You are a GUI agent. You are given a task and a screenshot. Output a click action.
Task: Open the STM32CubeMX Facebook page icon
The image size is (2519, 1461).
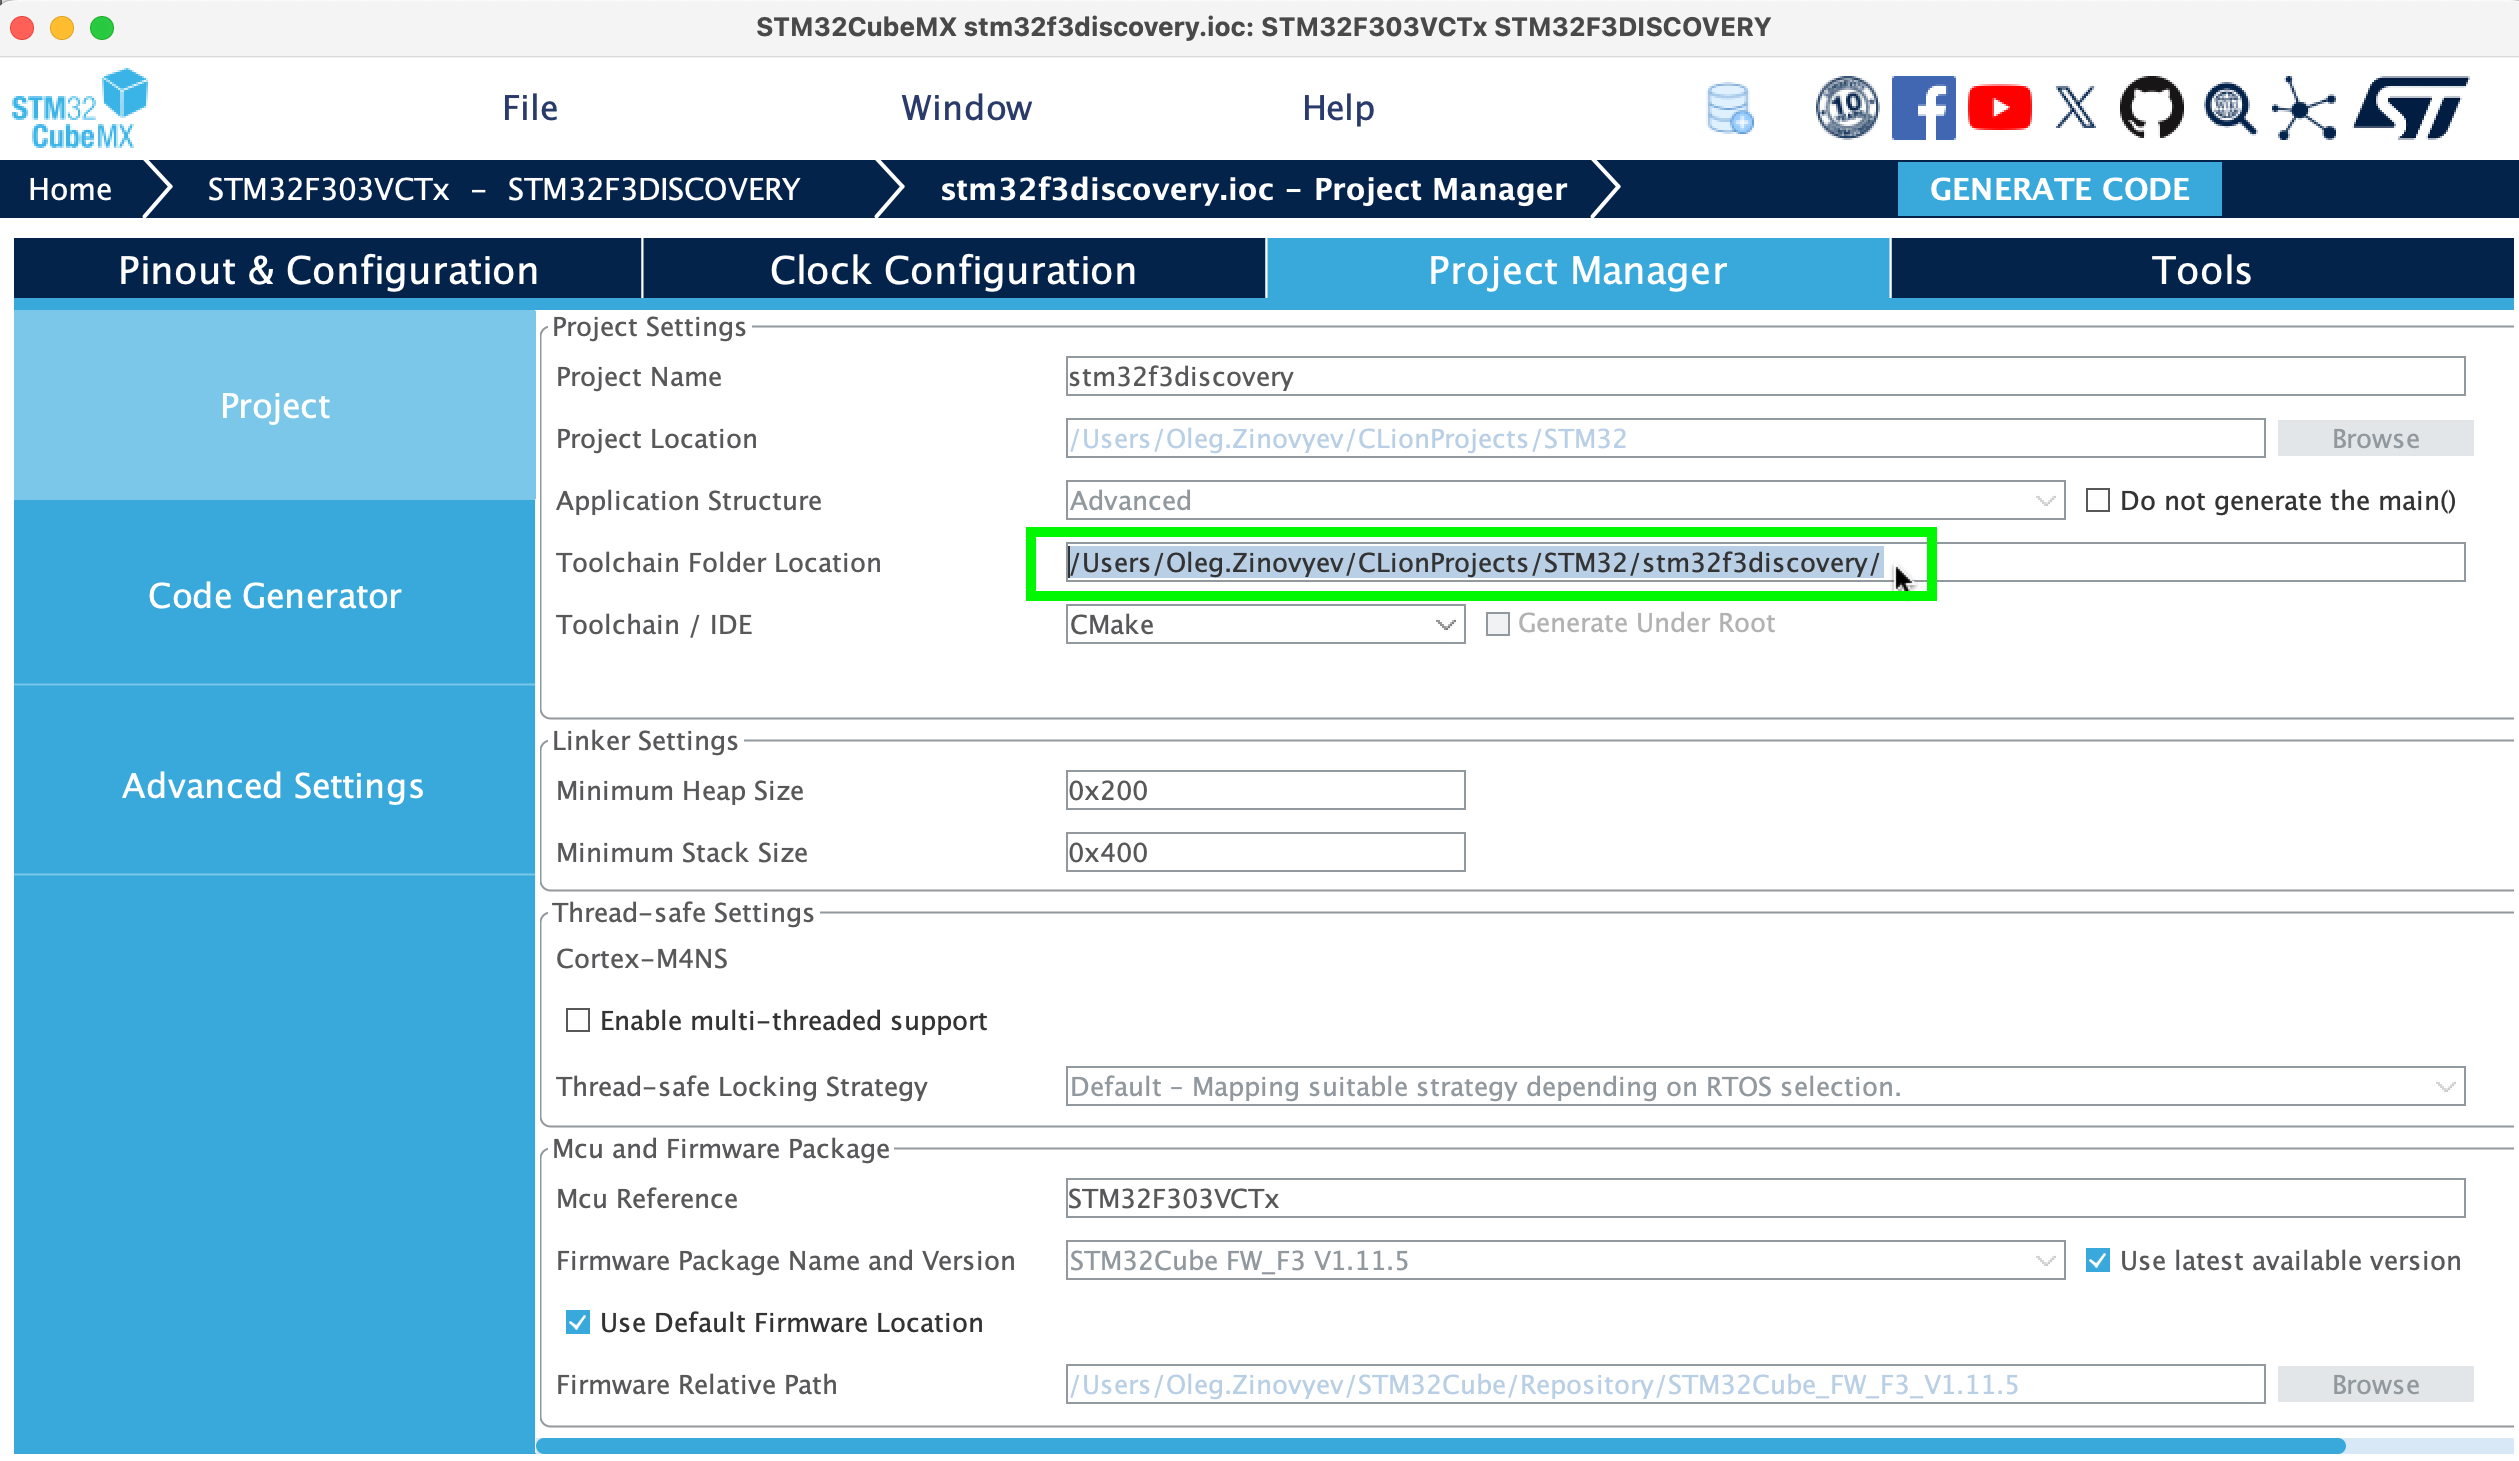coord(1923,107)
